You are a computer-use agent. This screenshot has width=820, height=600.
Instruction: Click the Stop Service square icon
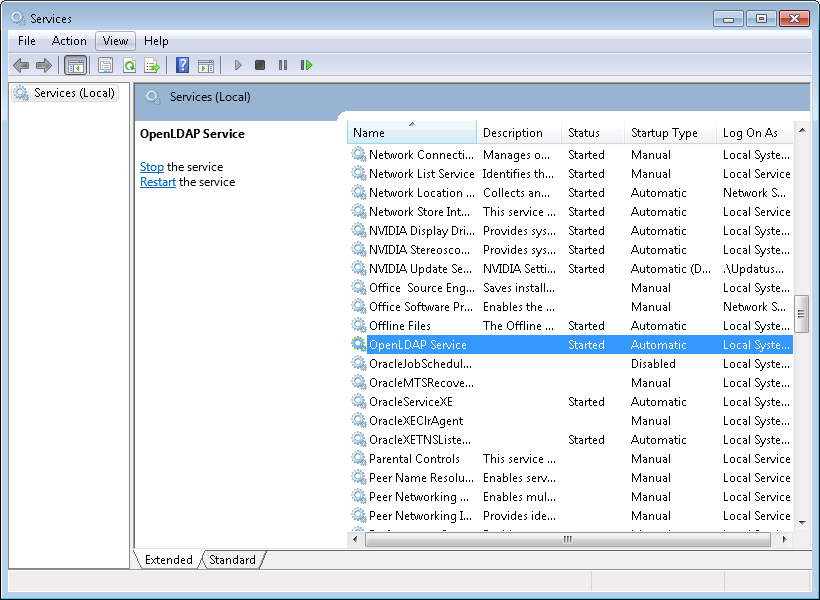pyautogui.click(x=260, y=65)
